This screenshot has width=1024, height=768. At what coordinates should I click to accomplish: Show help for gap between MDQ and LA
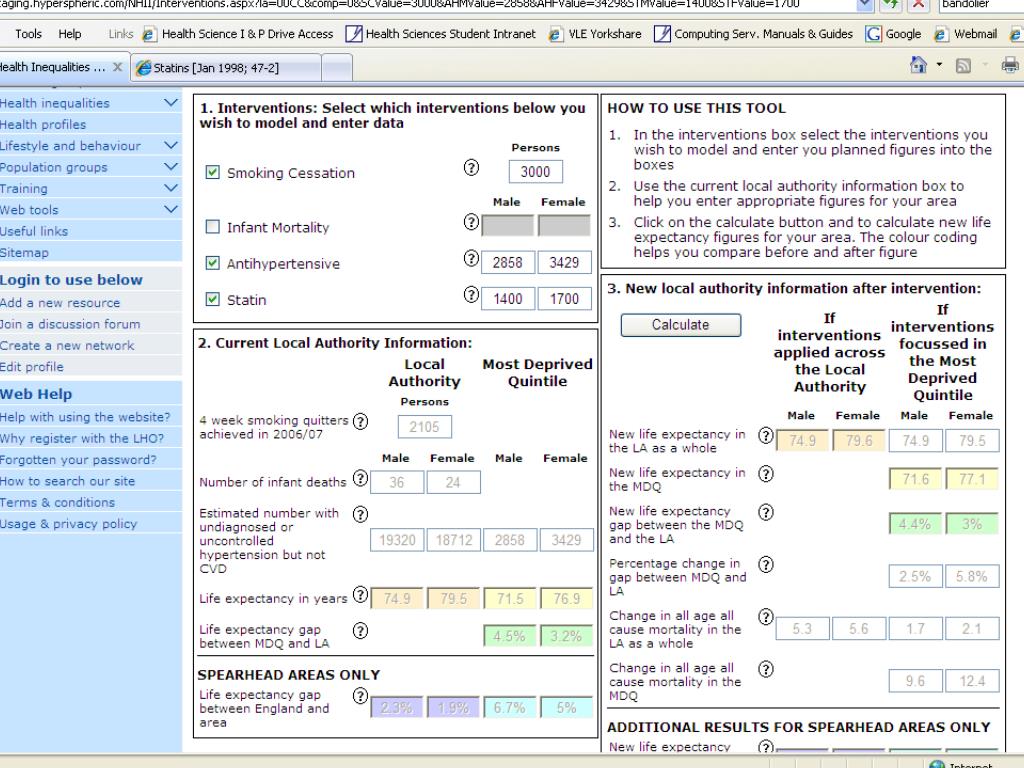[x=360, y=631]
